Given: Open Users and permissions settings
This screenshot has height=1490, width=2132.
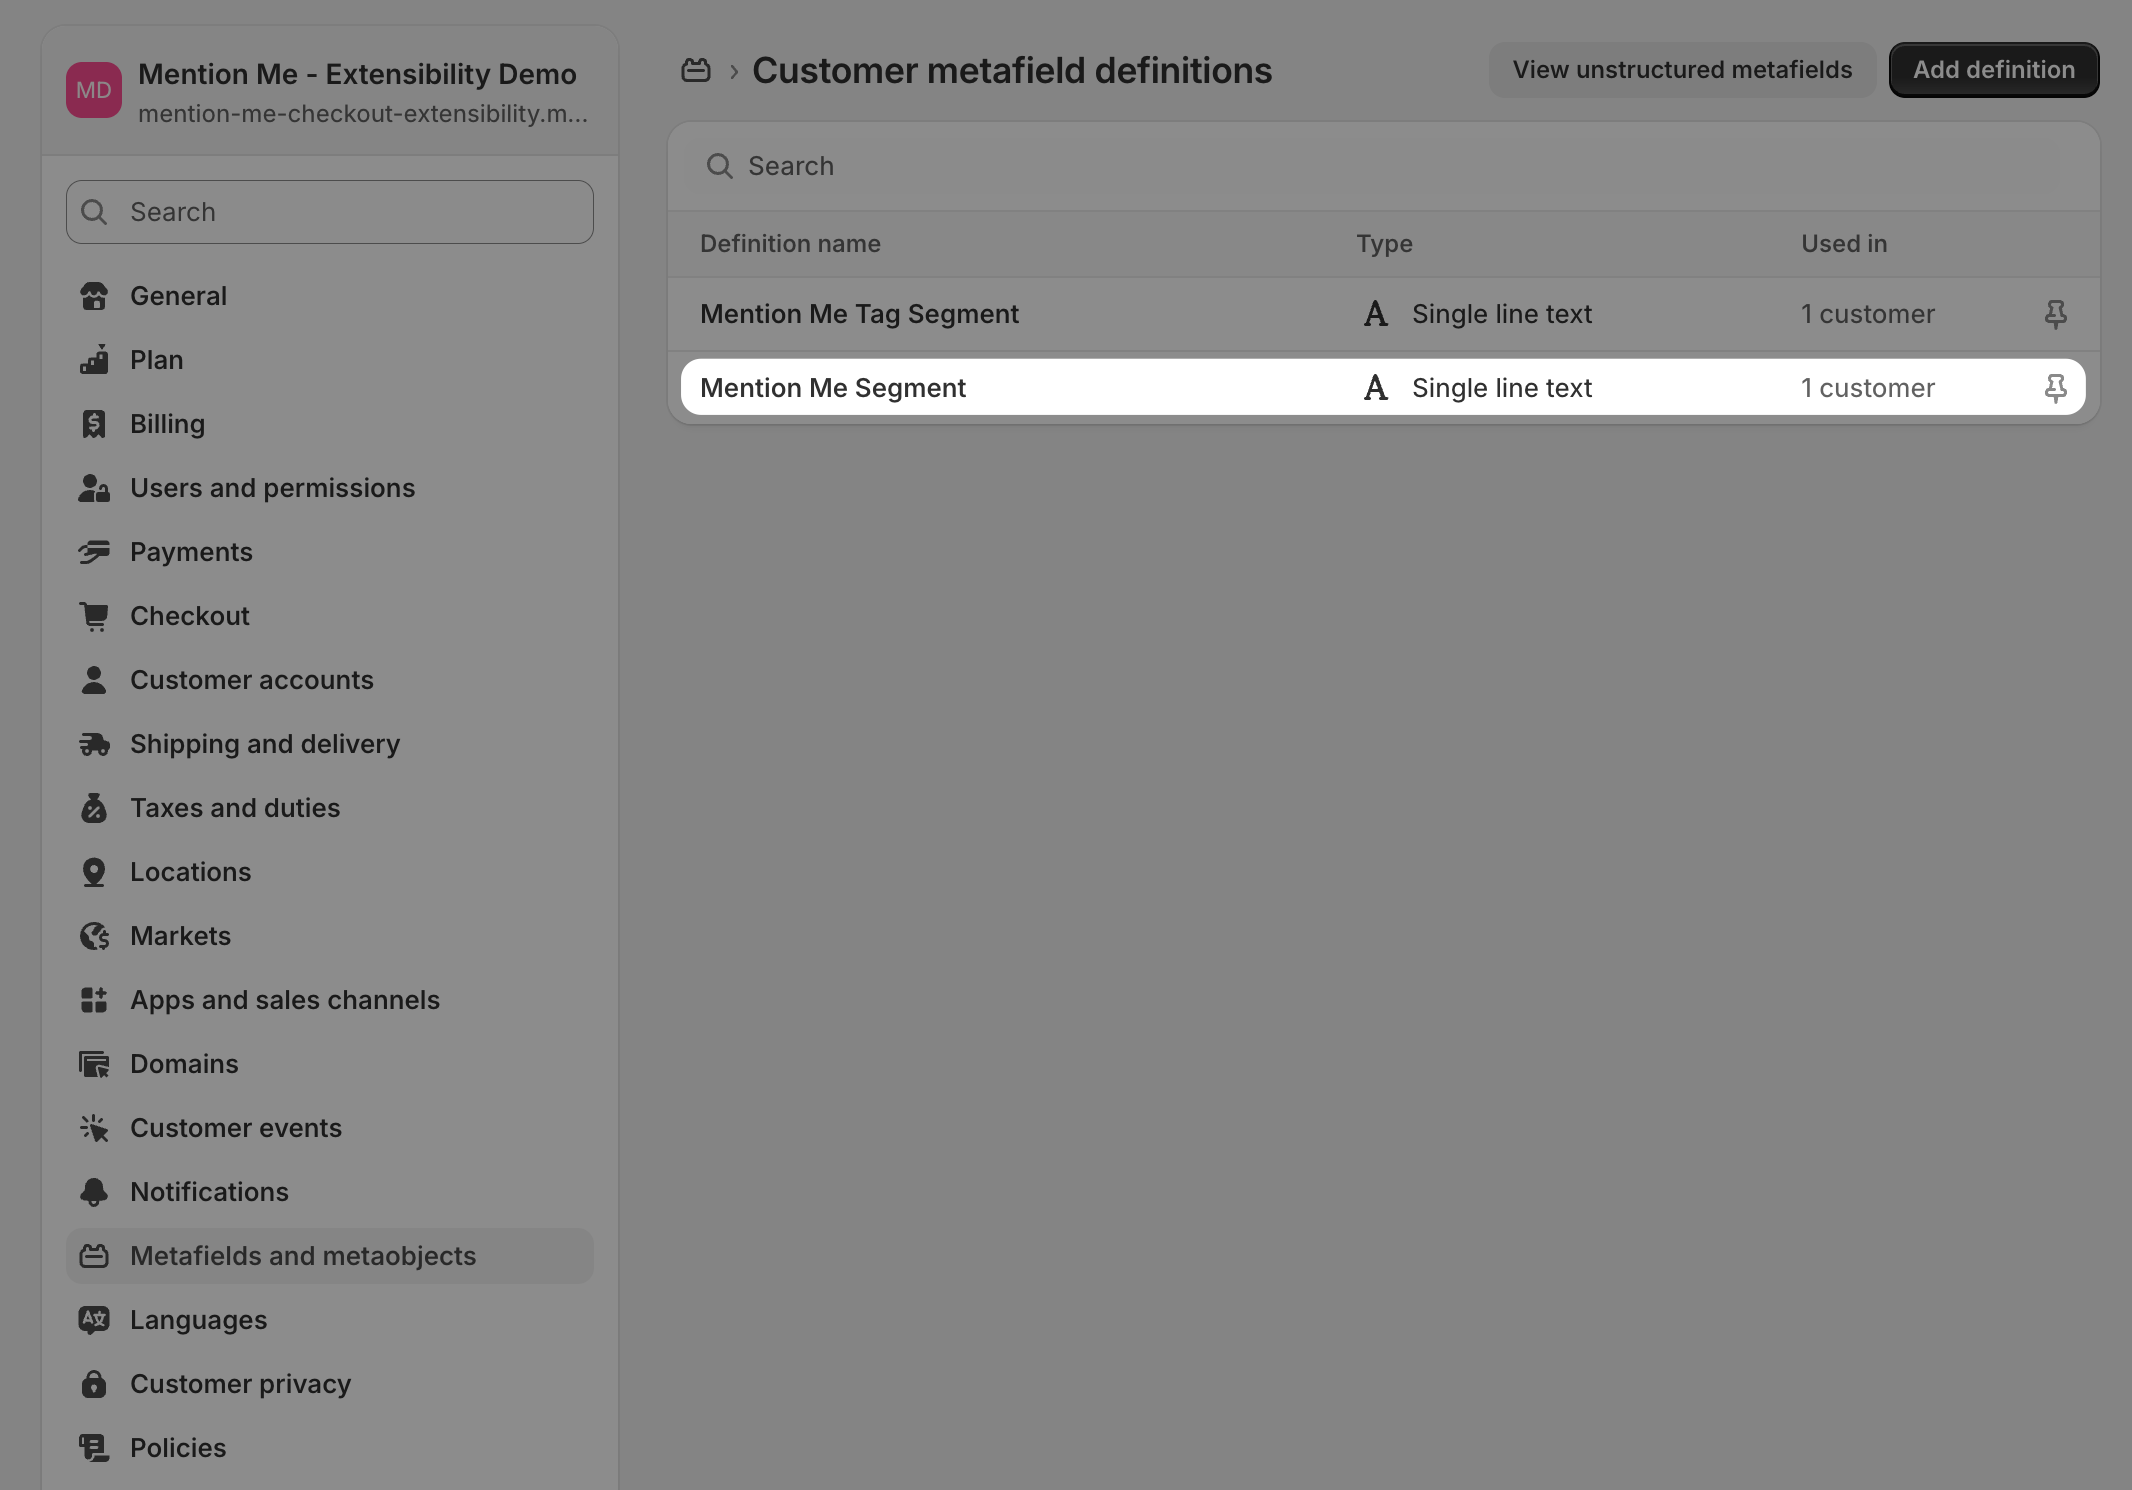Looking at the screenshot, I should point(272,488).
